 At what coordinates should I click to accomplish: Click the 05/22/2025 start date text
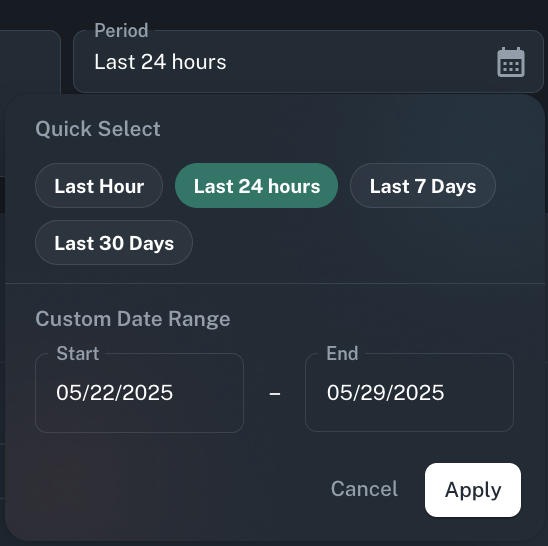[x=115, y=393]
